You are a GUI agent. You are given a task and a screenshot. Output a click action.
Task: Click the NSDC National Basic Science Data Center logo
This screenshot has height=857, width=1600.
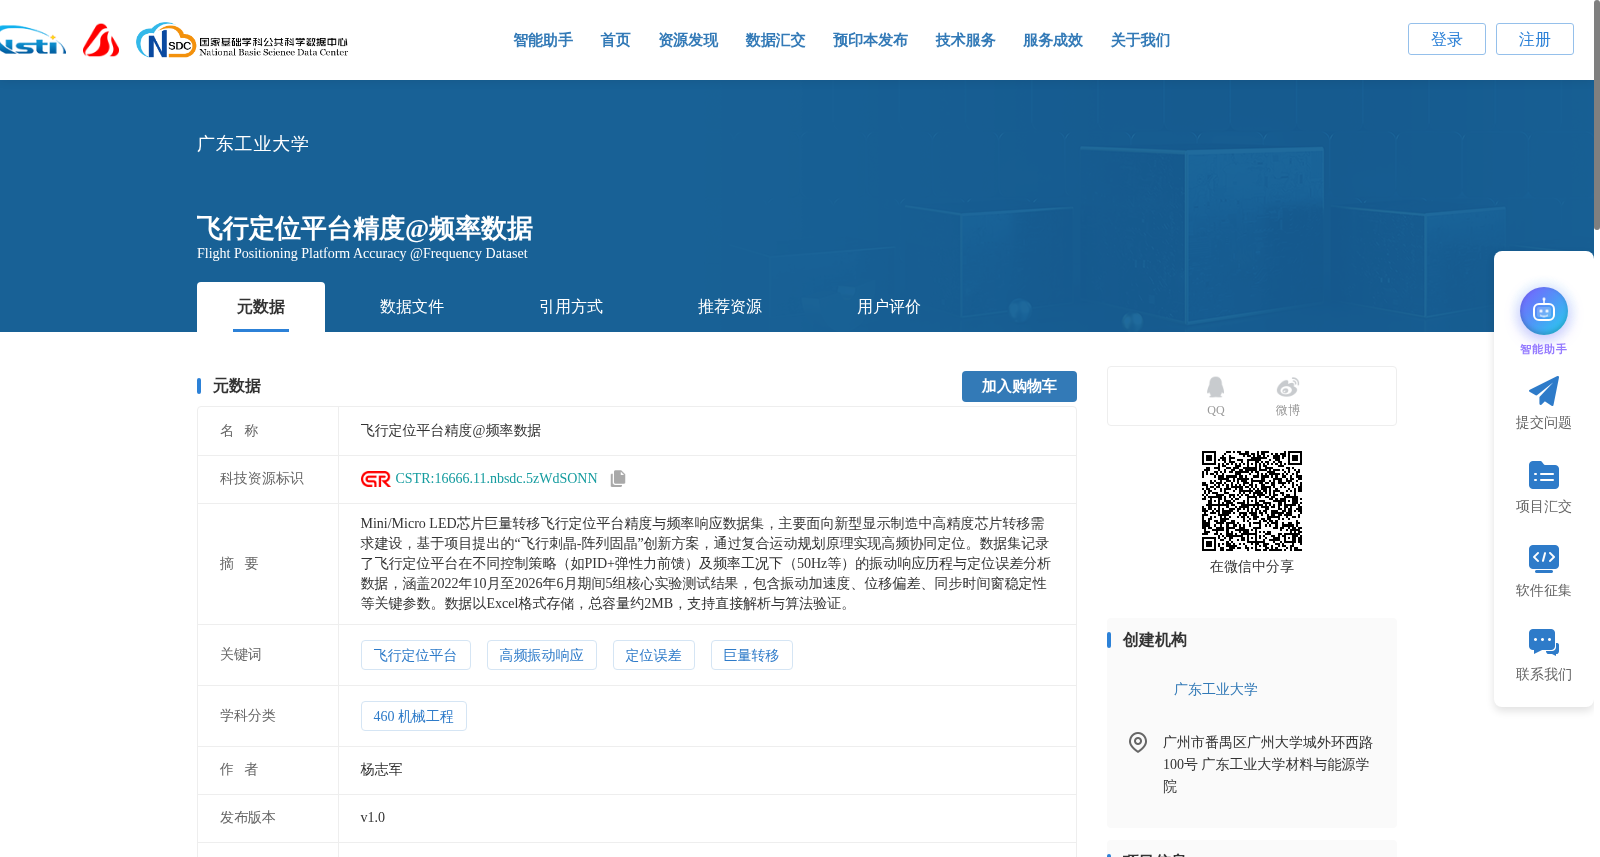click(x=242, y=41)
